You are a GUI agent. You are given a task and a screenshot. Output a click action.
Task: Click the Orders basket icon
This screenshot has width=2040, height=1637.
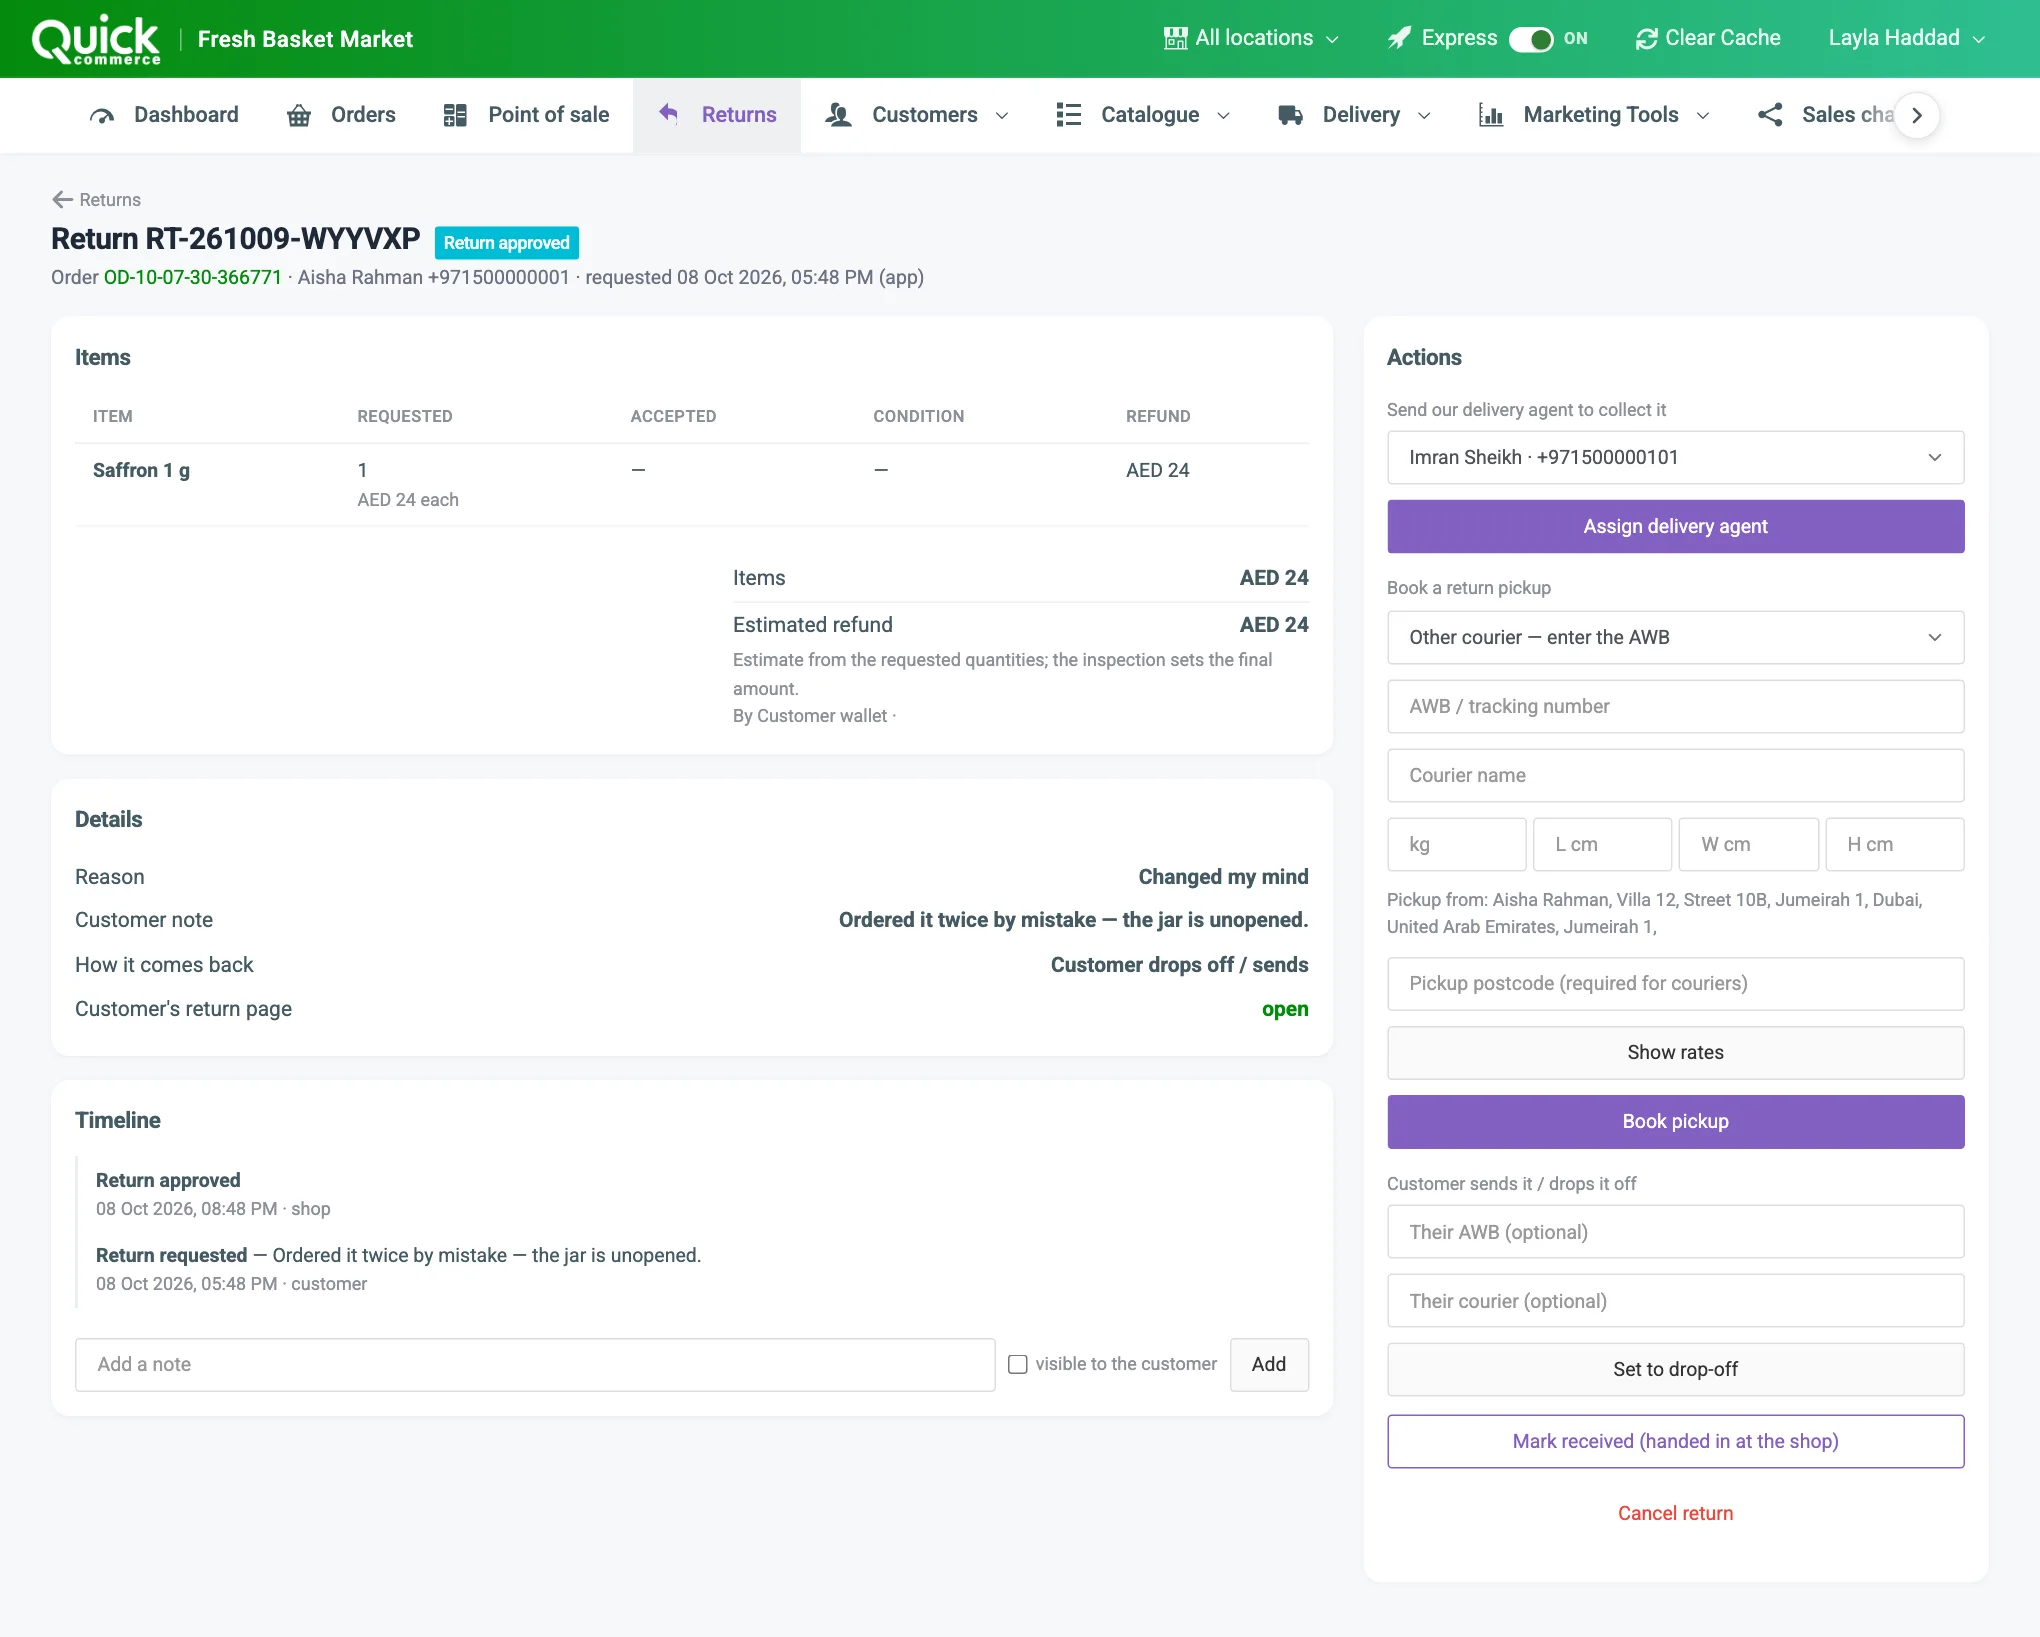[x=299, y=116]
